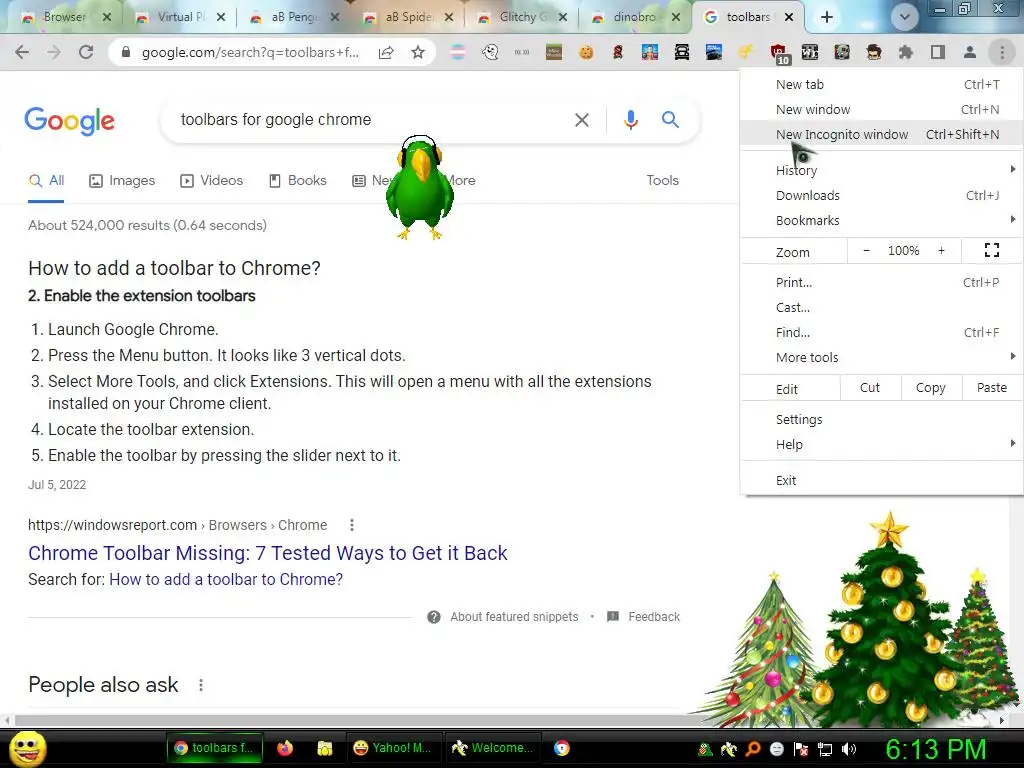Image resolution: width=1024 pixels, height=768 pixels.
Task: Launch Firefox from the taskbar
Action: coord(285,748)
